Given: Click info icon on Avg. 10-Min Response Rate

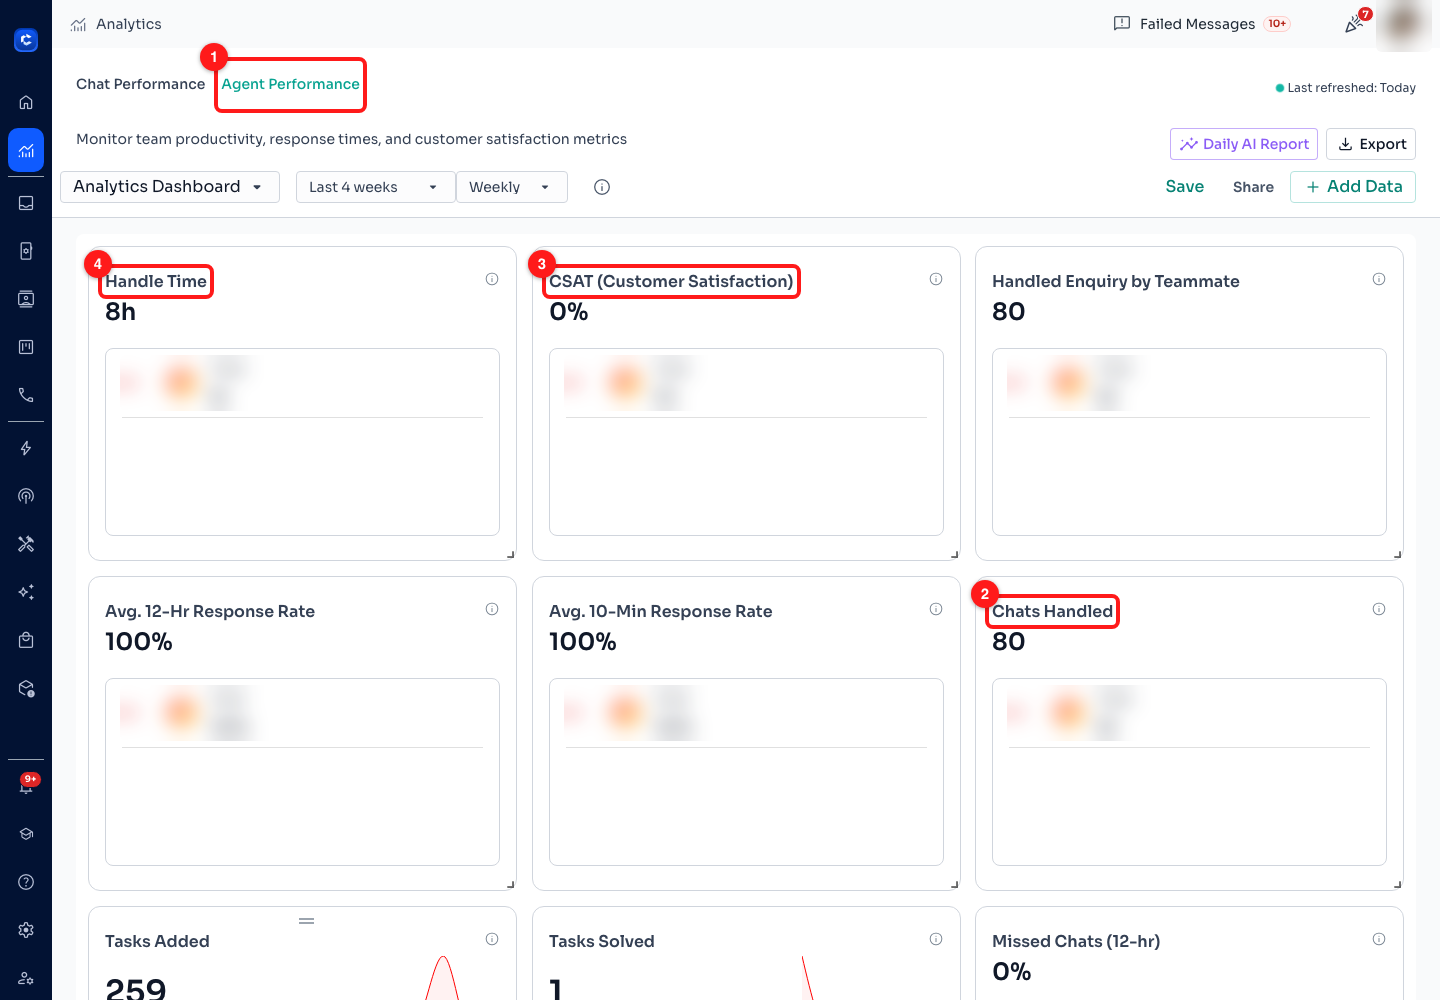Looking at the screenshot, I should click(x=936, y=609).
